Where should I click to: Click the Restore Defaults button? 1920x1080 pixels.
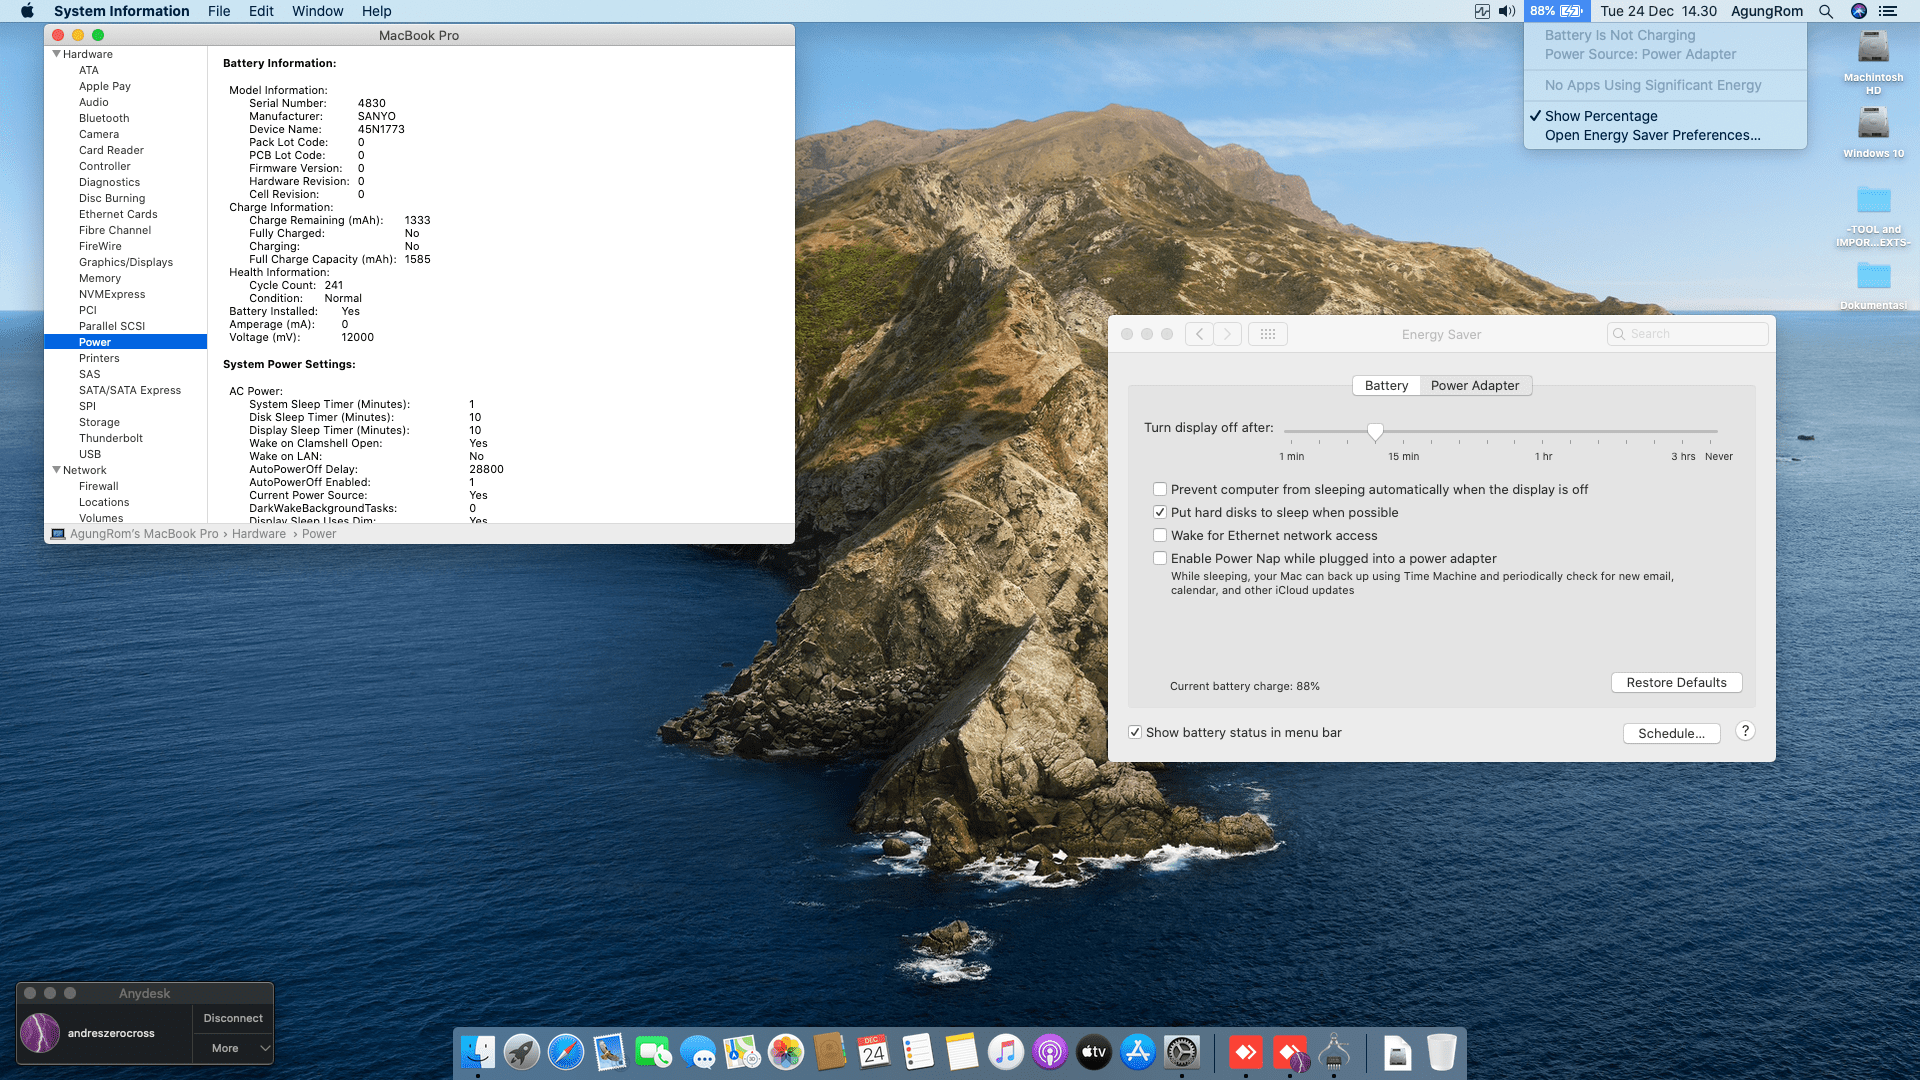1676,682
